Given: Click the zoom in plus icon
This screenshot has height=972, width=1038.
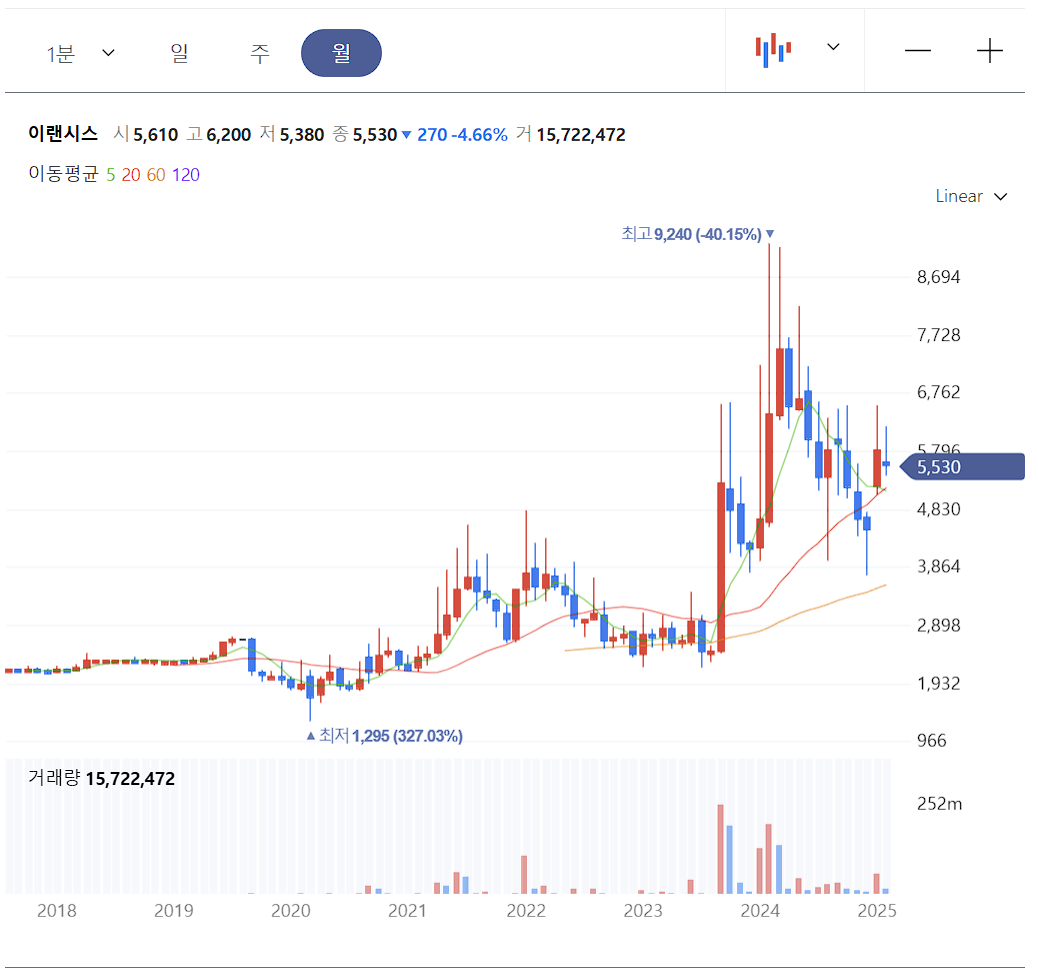Looking at the screenshot, I should [989, 49].
